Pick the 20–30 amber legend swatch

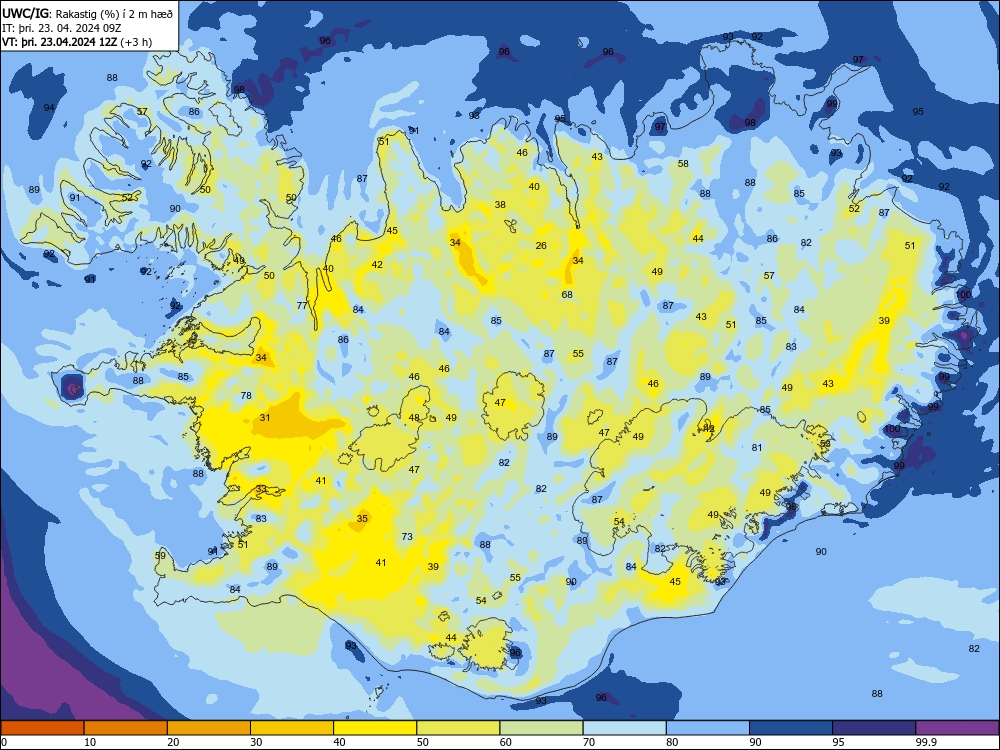coord(209,728)
